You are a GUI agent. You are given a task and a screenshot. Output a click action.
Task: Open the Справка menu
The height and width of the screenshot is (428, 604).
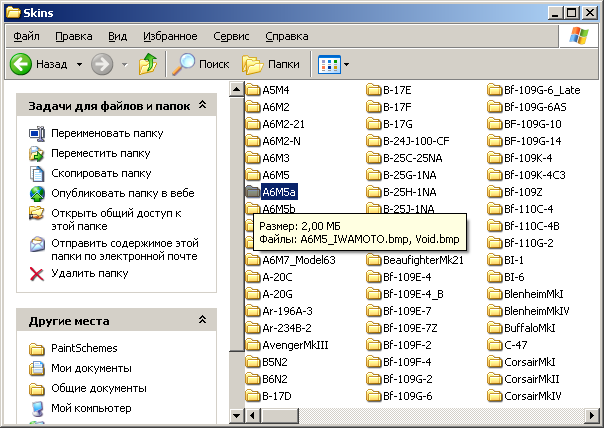click(287, 36)
